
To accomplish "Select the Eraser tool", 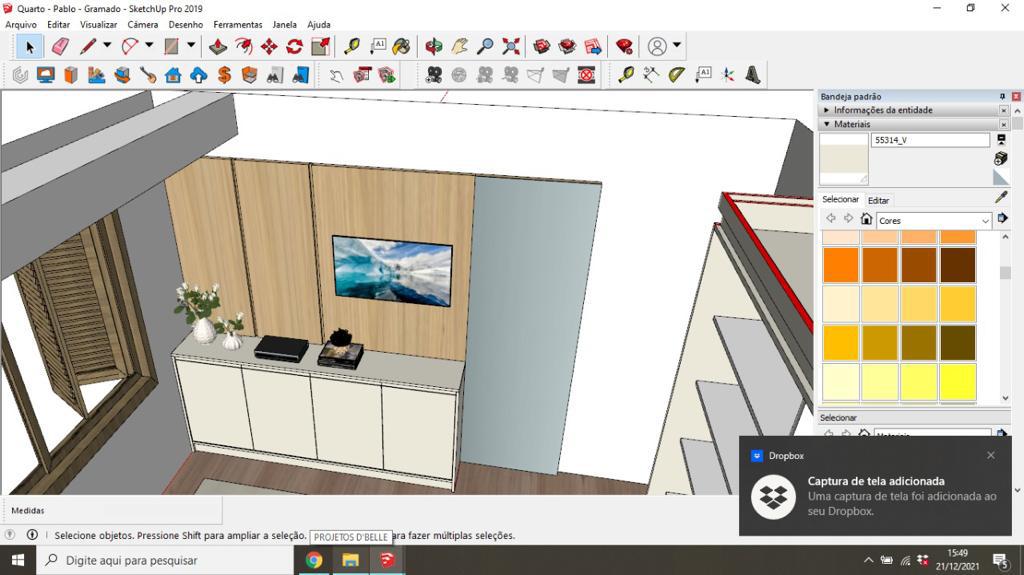I will coord(60,46).
